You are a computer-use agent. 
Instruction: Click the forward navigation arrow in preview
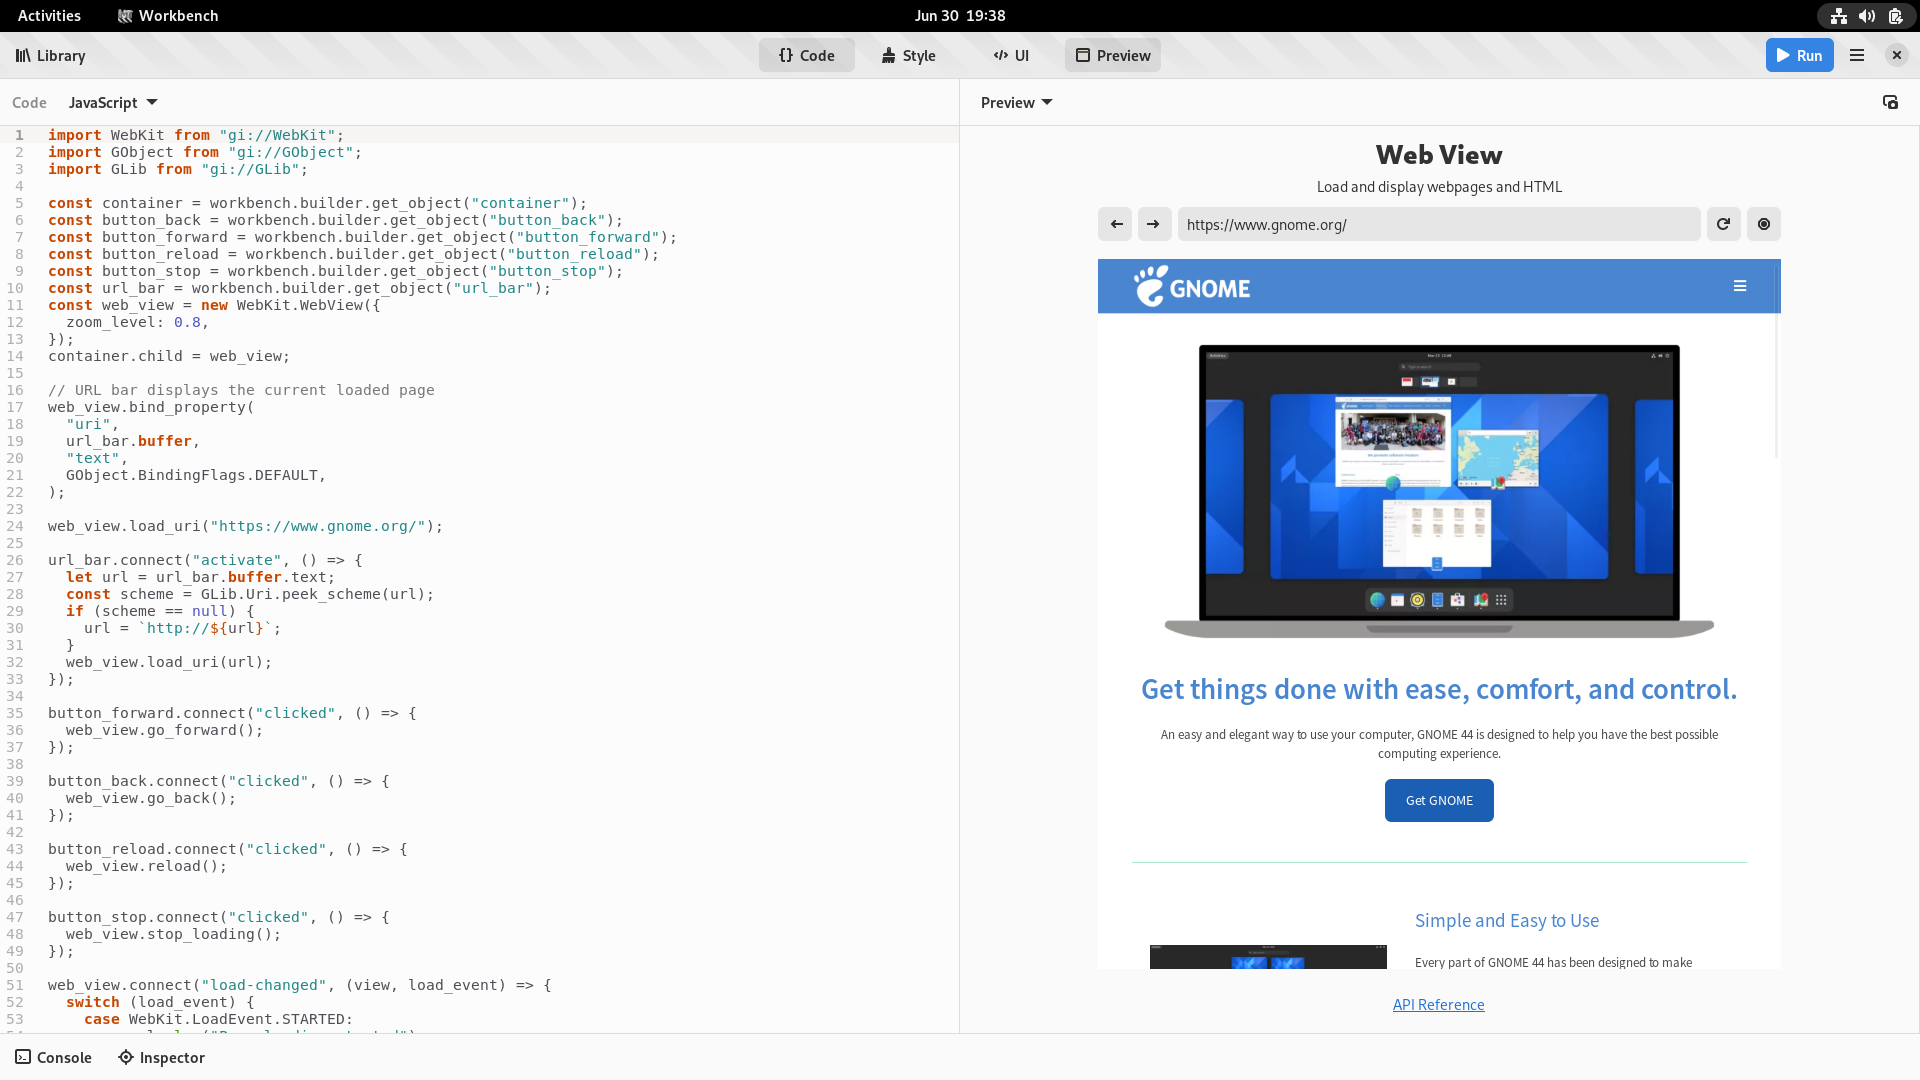pos(1154,224)
